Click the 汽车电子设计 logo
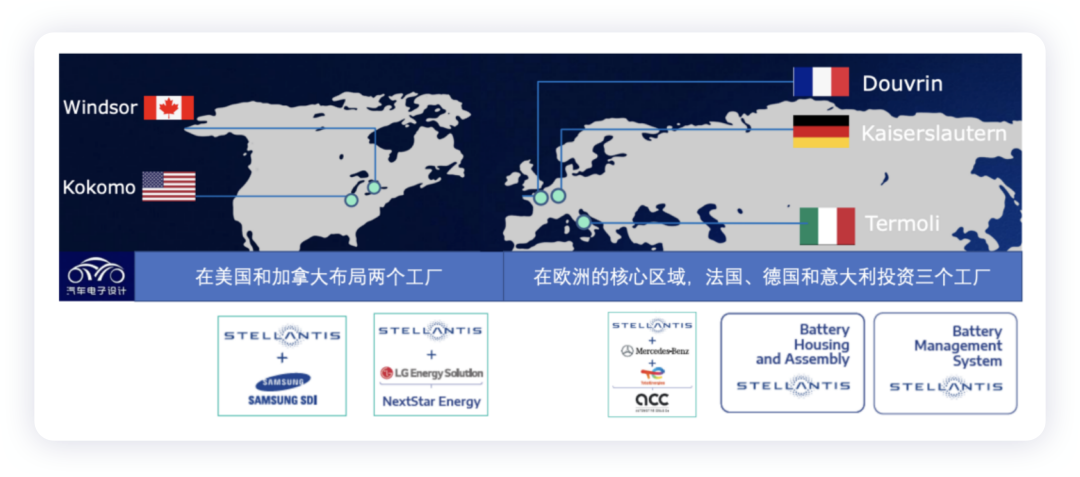The width and height of the screenshot is (1080, 477). coord(96,276)
